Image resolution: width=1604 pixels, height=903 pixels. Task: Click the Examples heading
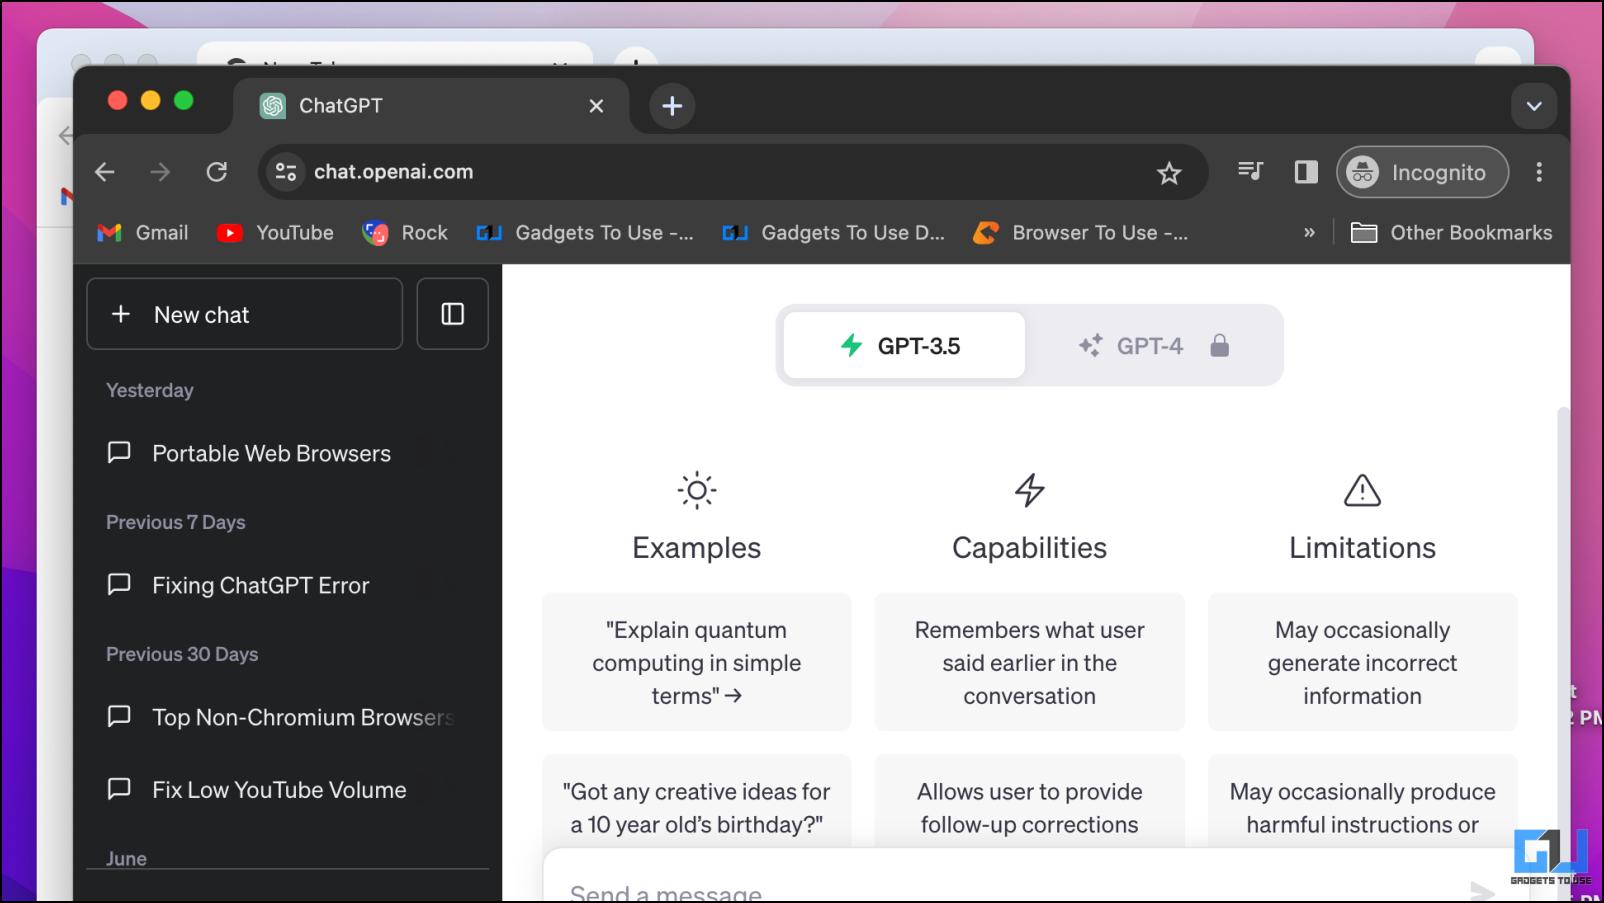(697, 548)
